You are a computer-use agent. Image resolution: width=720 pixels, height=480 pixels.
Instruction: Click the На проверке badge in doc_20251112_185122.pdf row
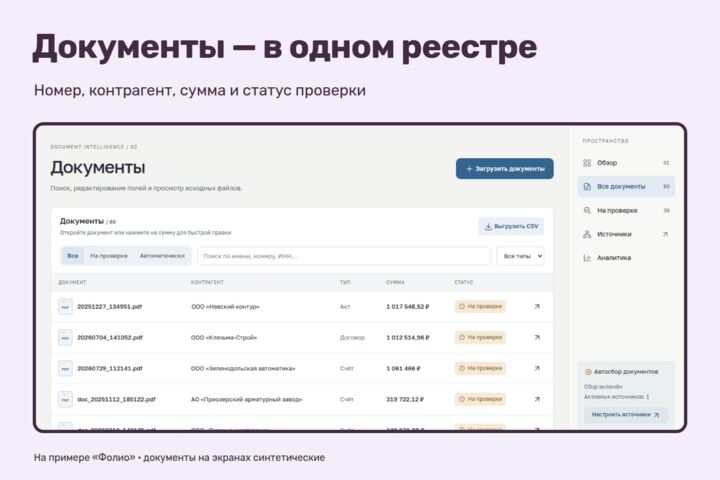pos(480,399)
